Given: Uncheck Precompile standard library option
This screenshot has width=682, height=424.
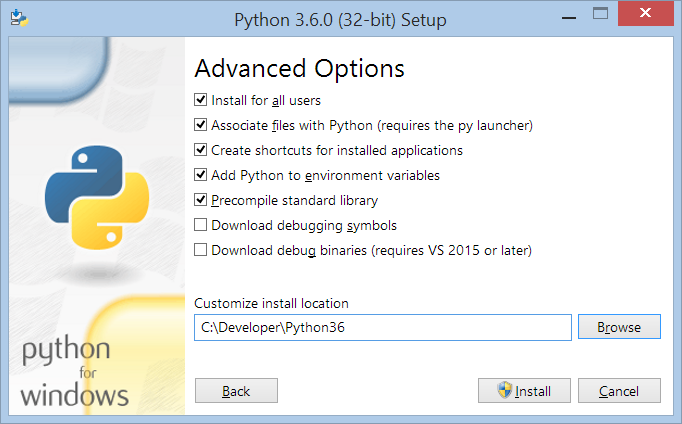Looking at the screenshot, I should pyautogui.click(x=201, y=200).
